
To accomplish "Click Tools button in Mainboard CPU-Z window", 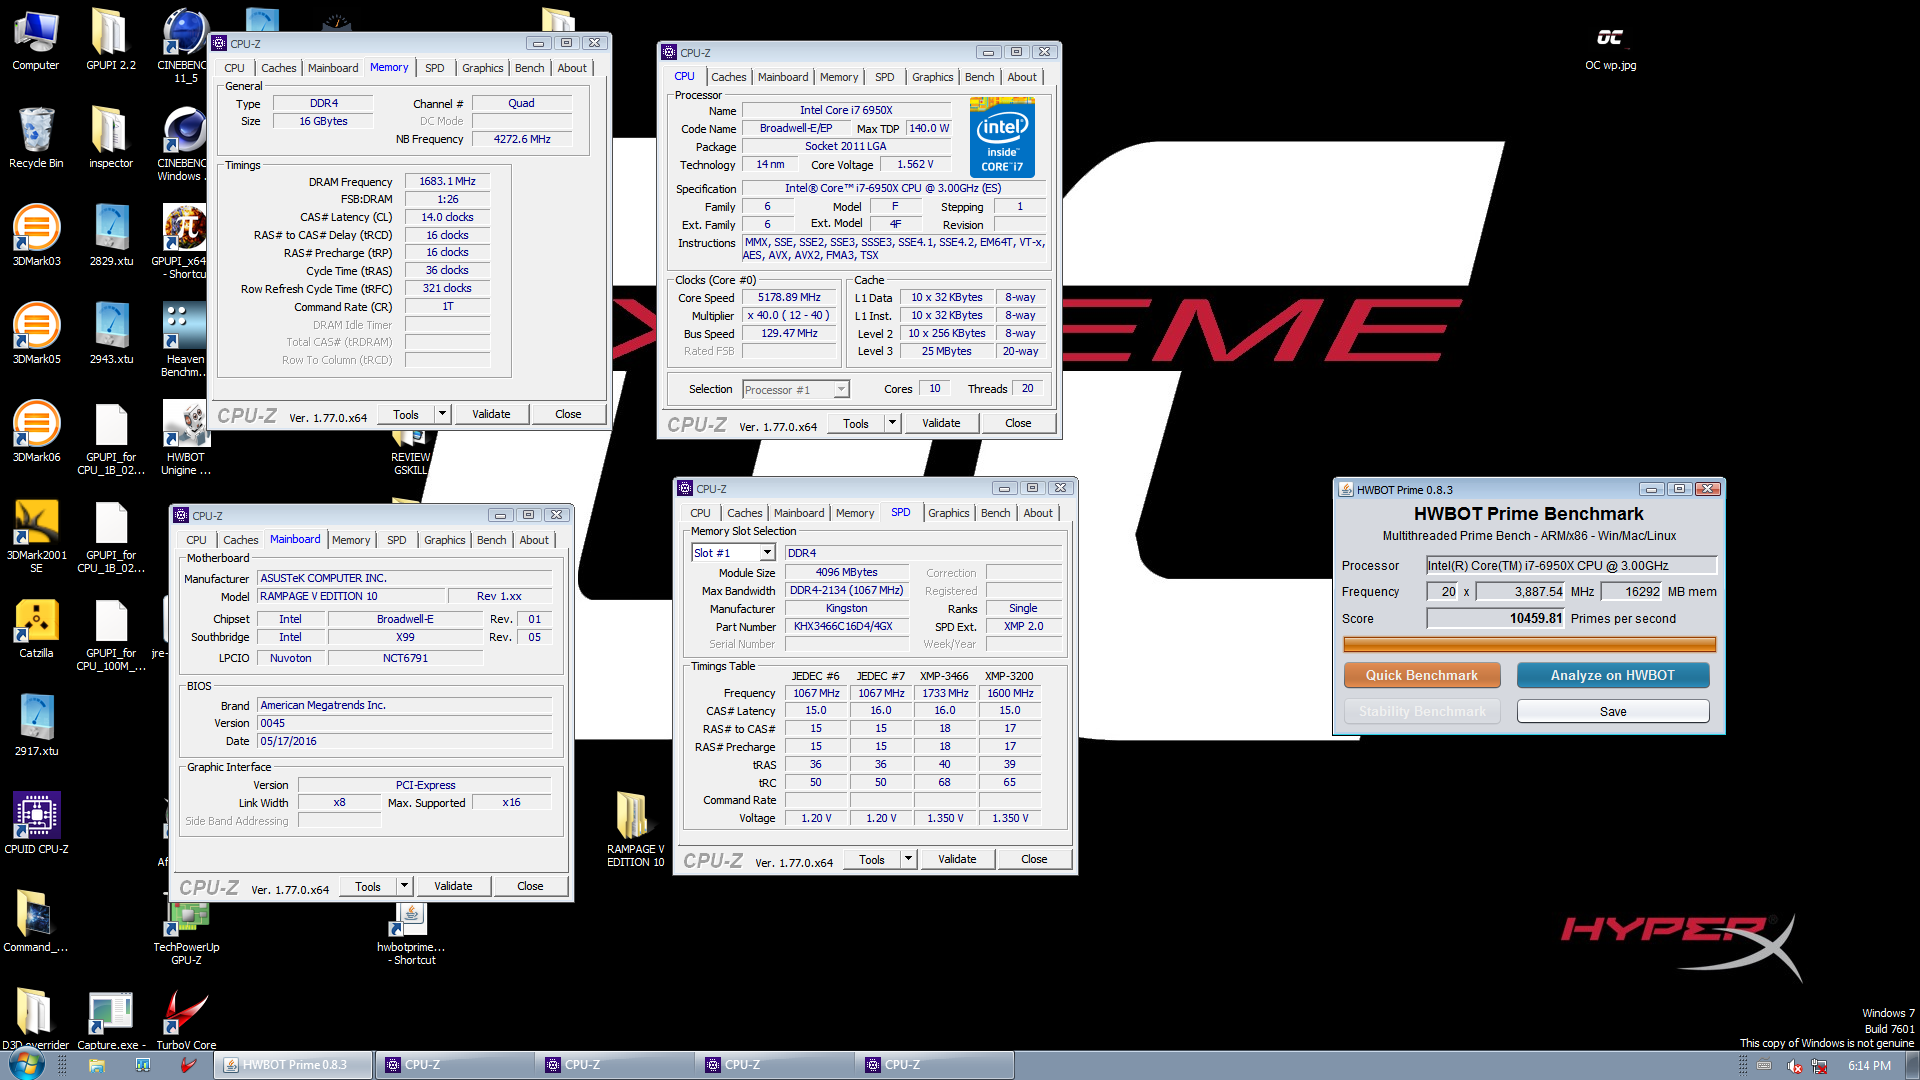I will pyautogui.click(x=368, y=886).
